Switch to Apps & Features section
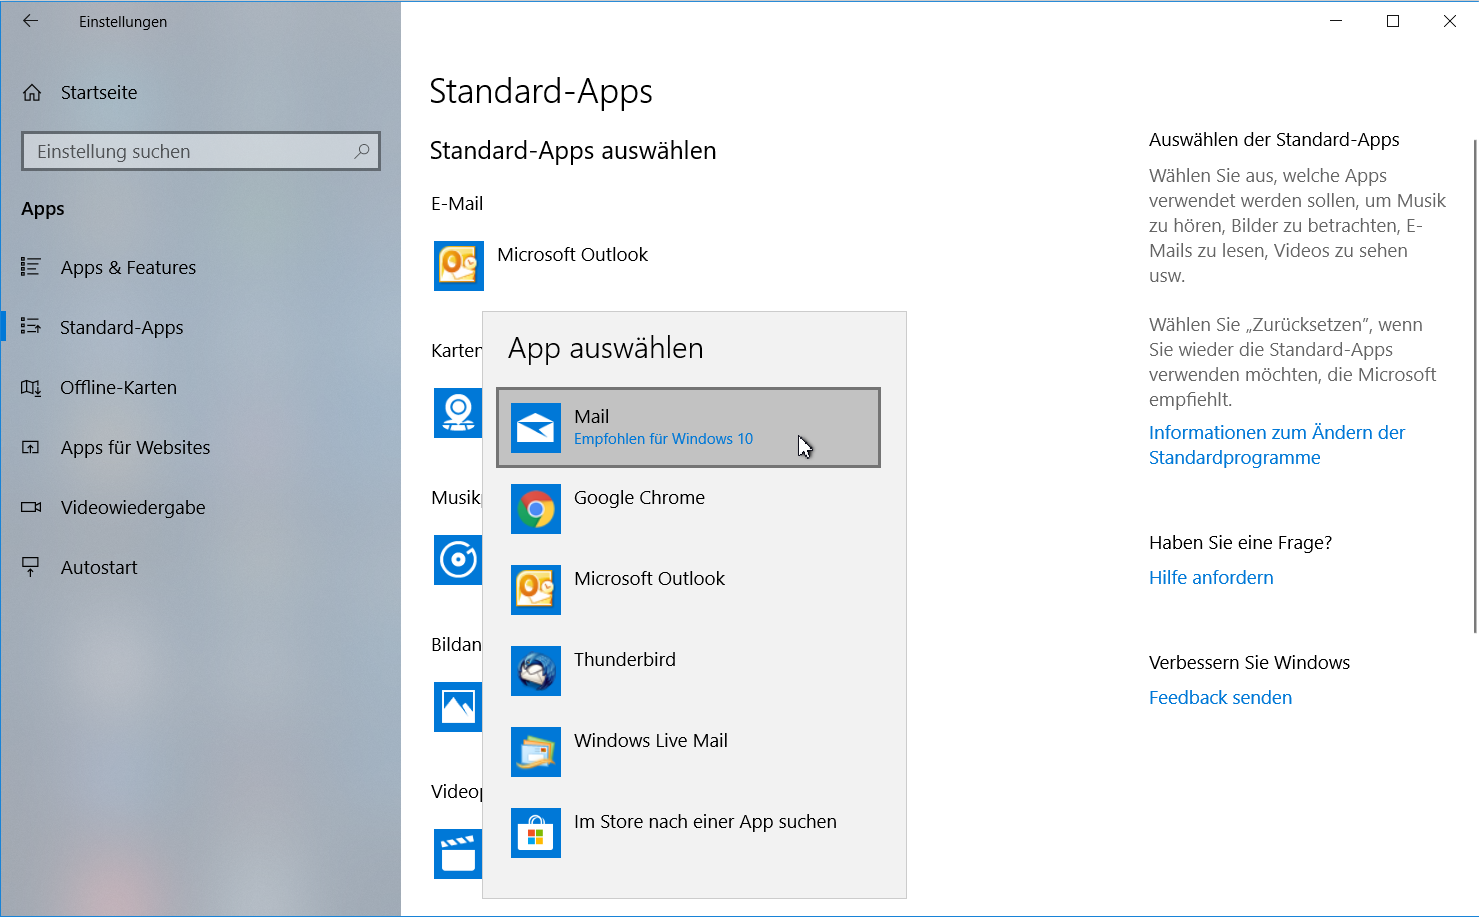1479x917 pixels. click(128, 267)
